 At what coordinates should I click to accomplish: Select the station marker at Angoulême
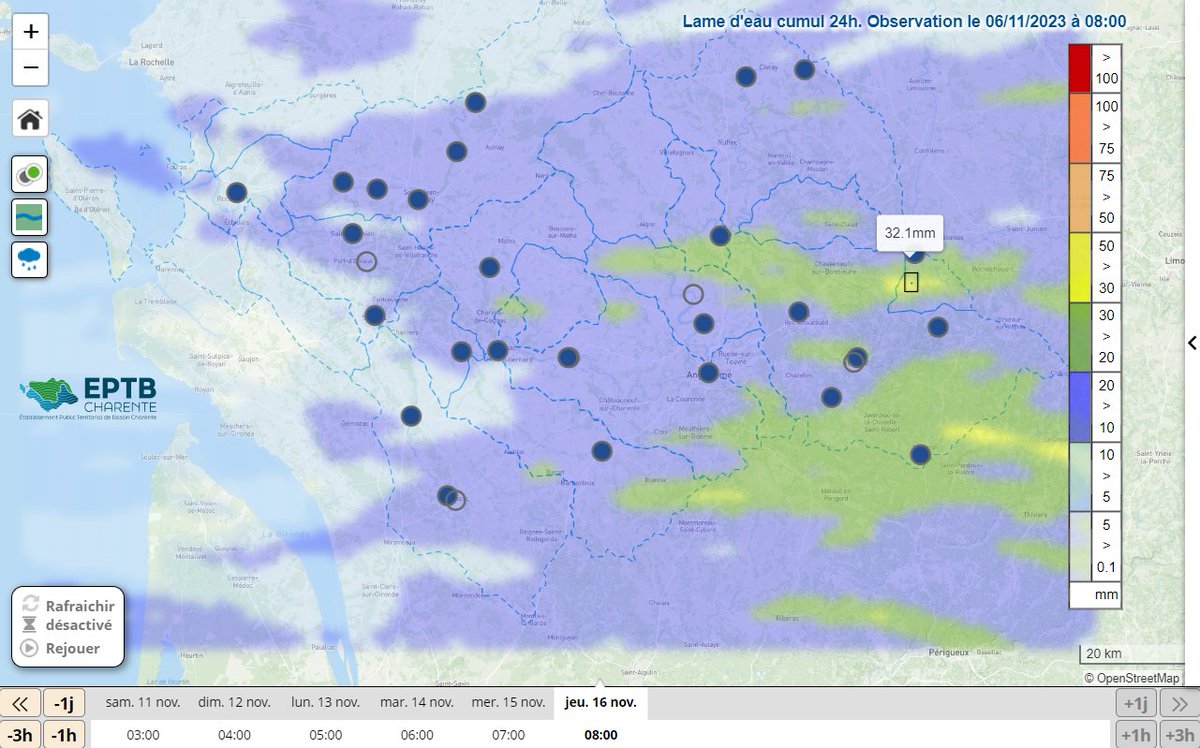[x=709, y=373]
